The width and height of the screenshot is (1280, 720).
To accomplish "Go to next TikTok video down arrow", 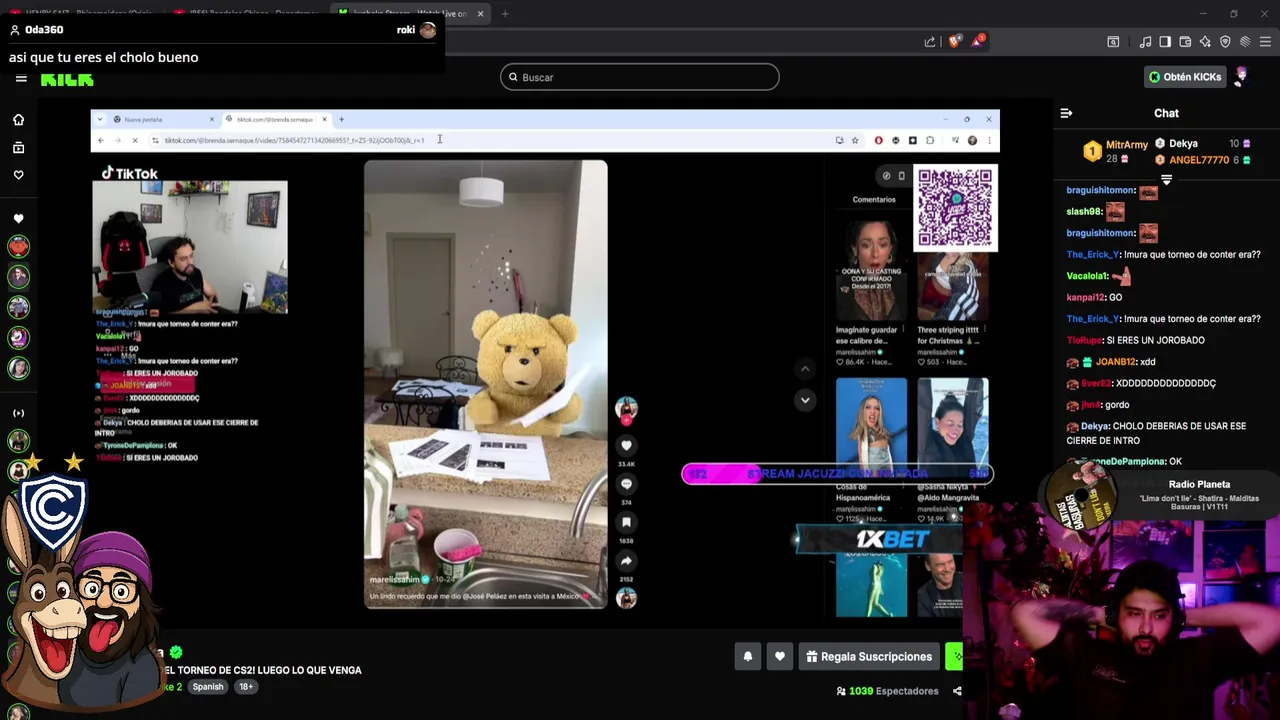I will 805,400.
